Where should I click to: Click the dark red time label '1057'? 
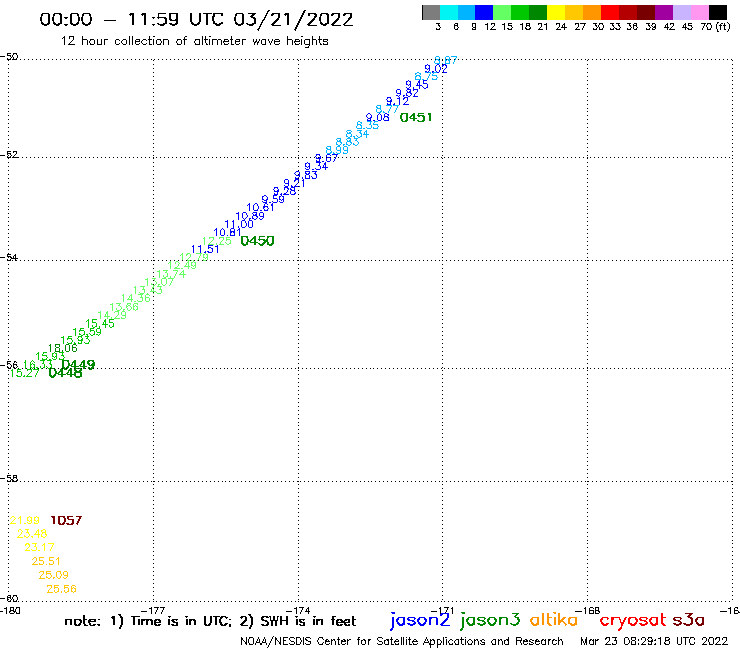pyautogui.click(x=66, y=520)
